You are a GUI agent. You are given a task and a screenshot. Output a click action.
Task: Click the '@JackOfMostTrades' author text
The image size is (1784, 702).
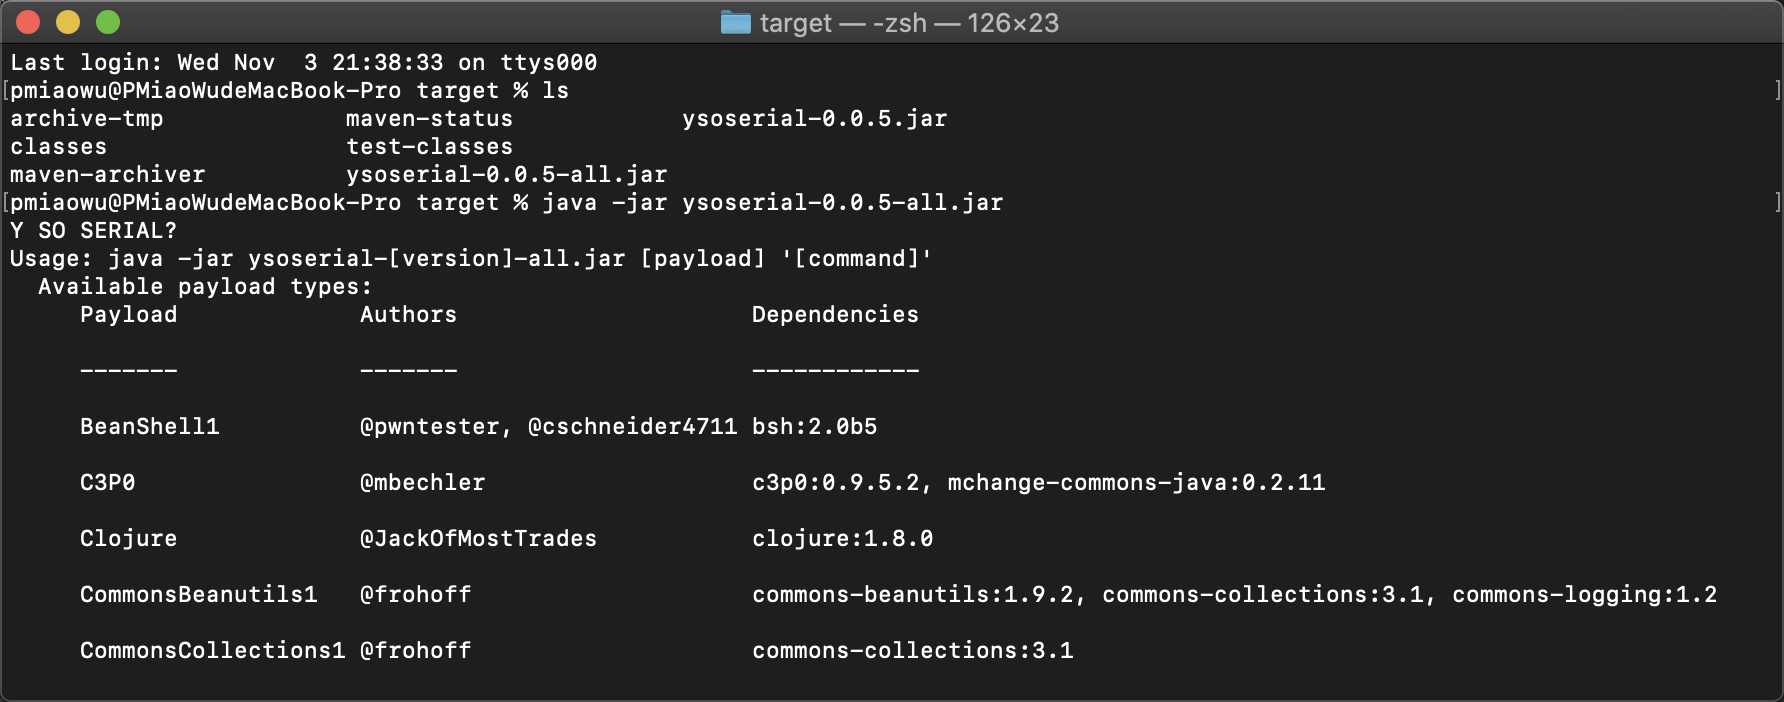click(x=478, y=539)
